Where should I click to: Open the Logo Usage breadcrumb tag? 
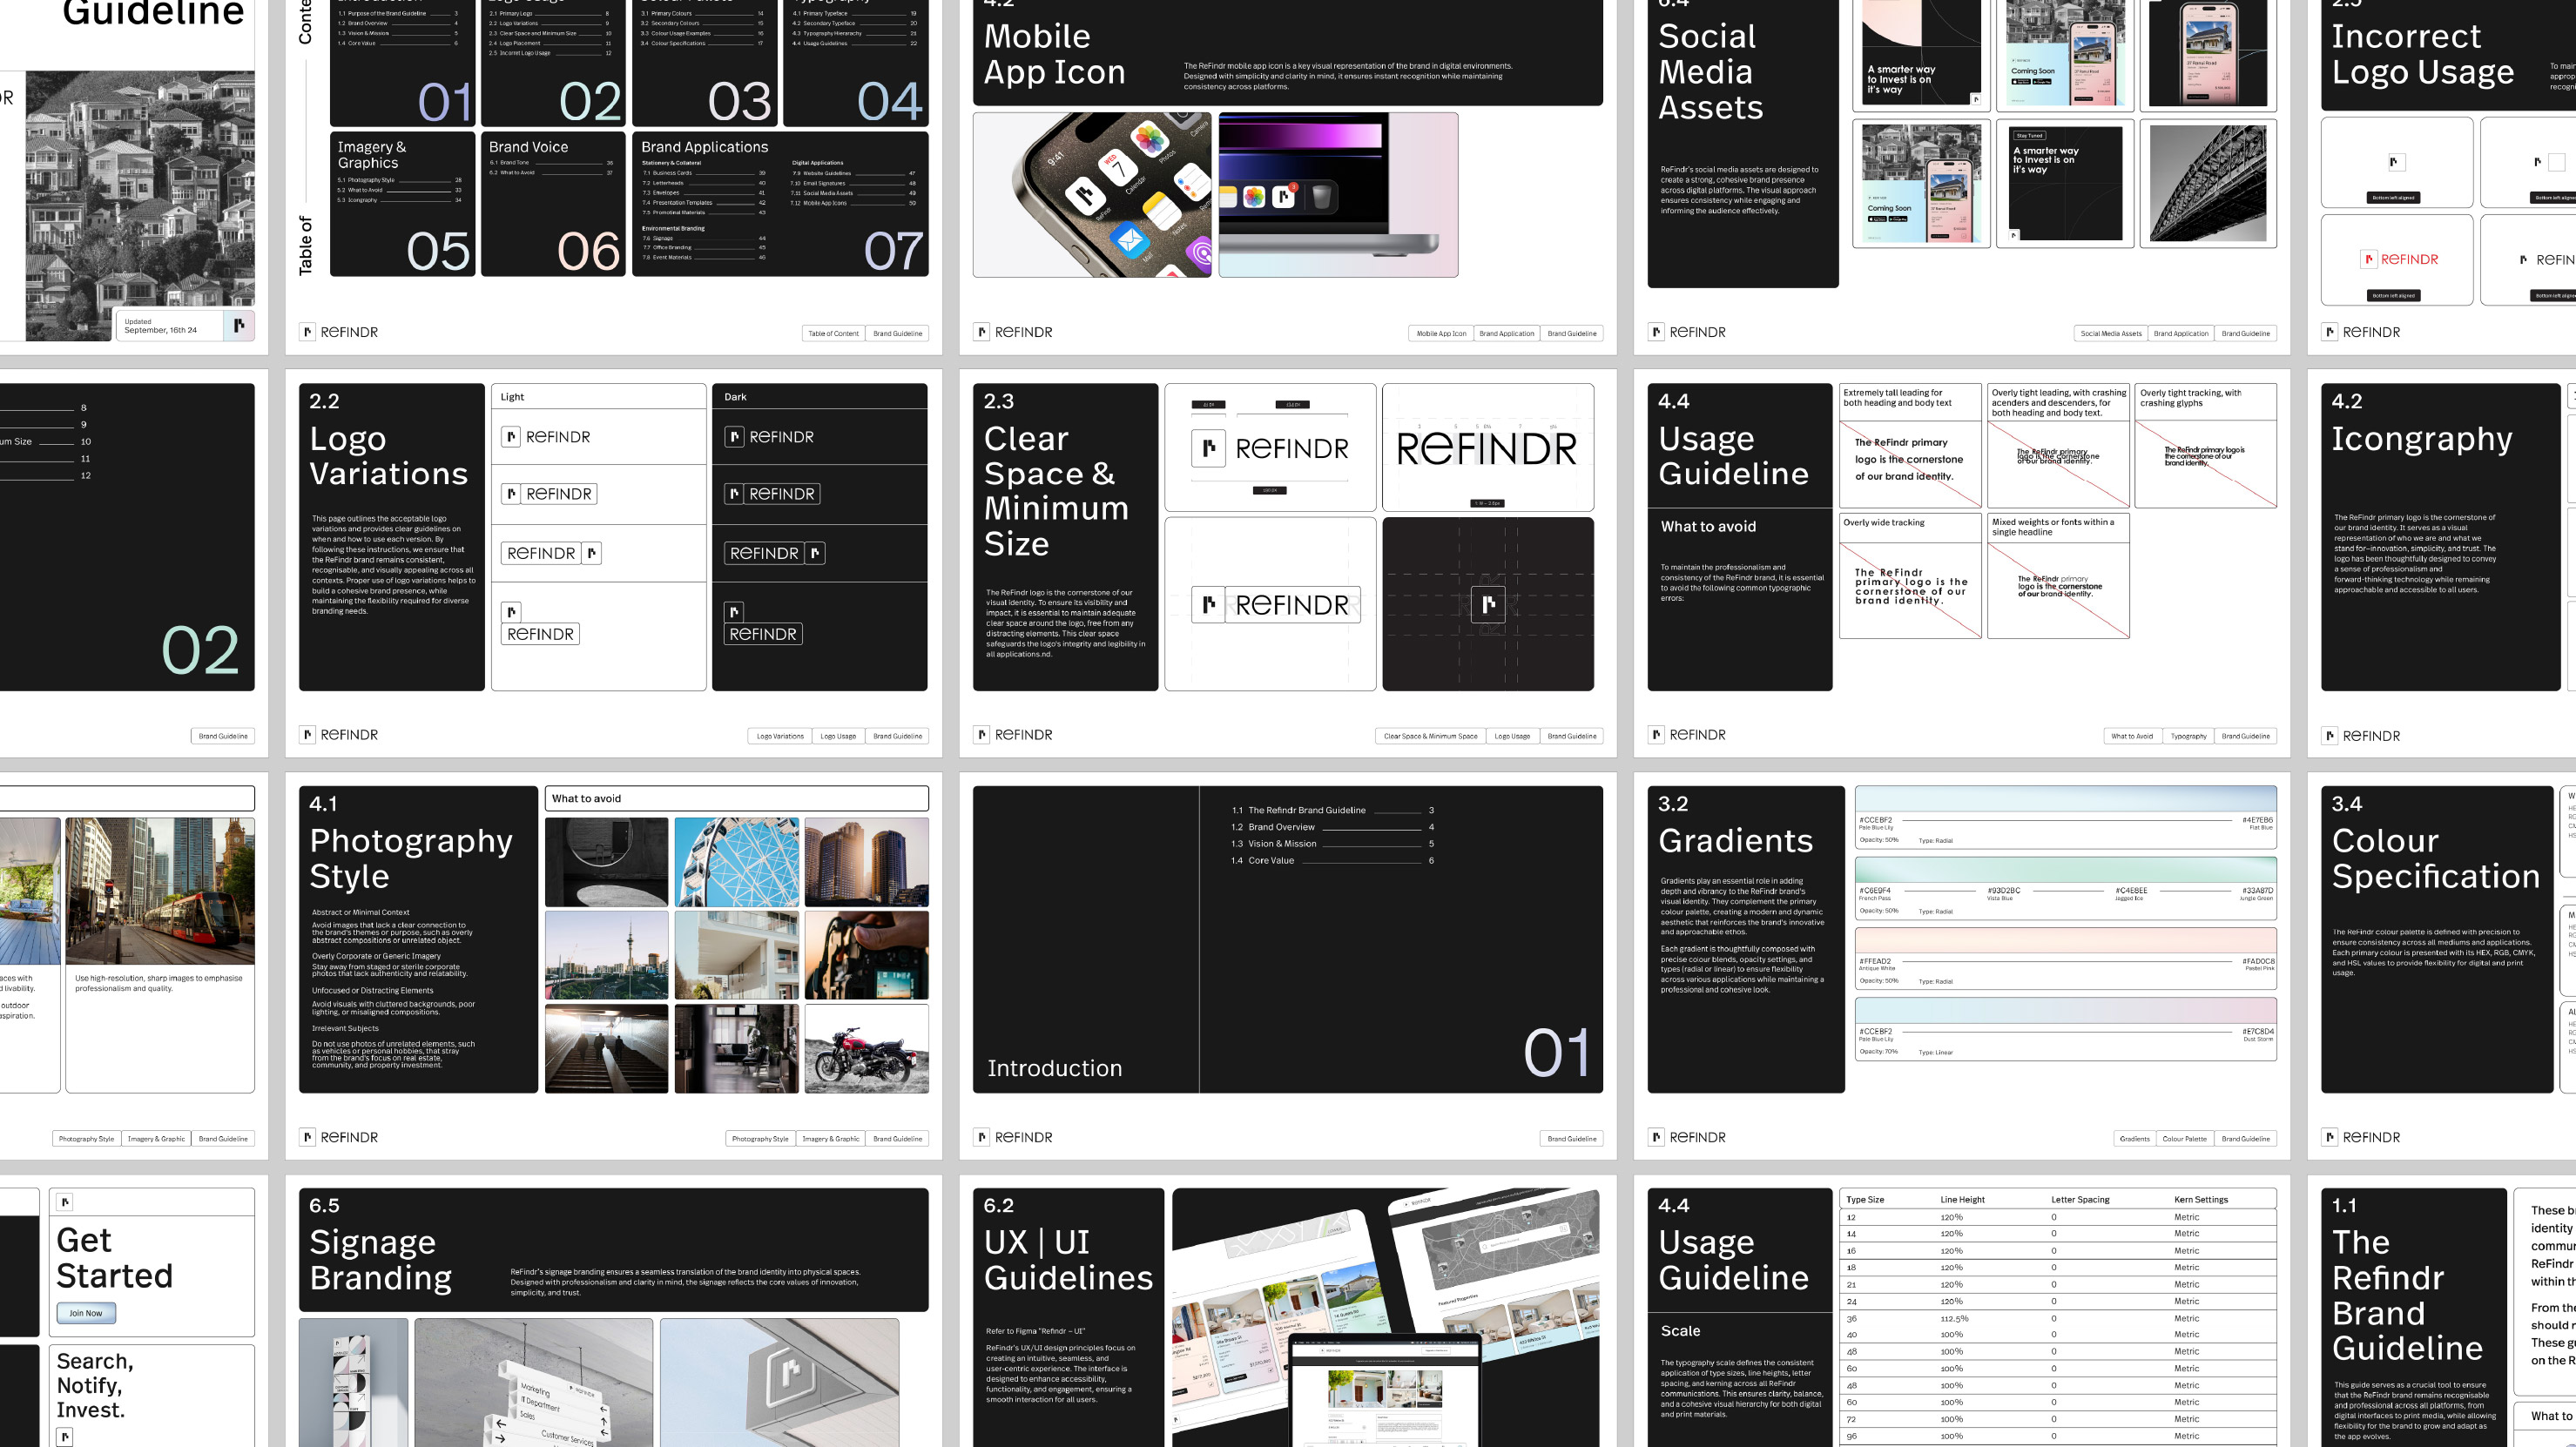click(838, 737)
